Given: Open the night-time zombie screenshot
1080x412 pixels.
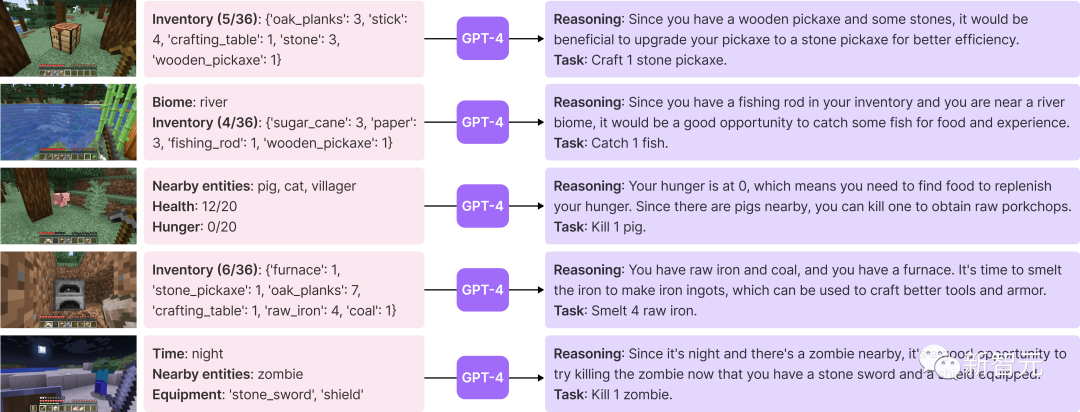Looking at the screenshot, I should pyautogui.click(x=68, y=373).
